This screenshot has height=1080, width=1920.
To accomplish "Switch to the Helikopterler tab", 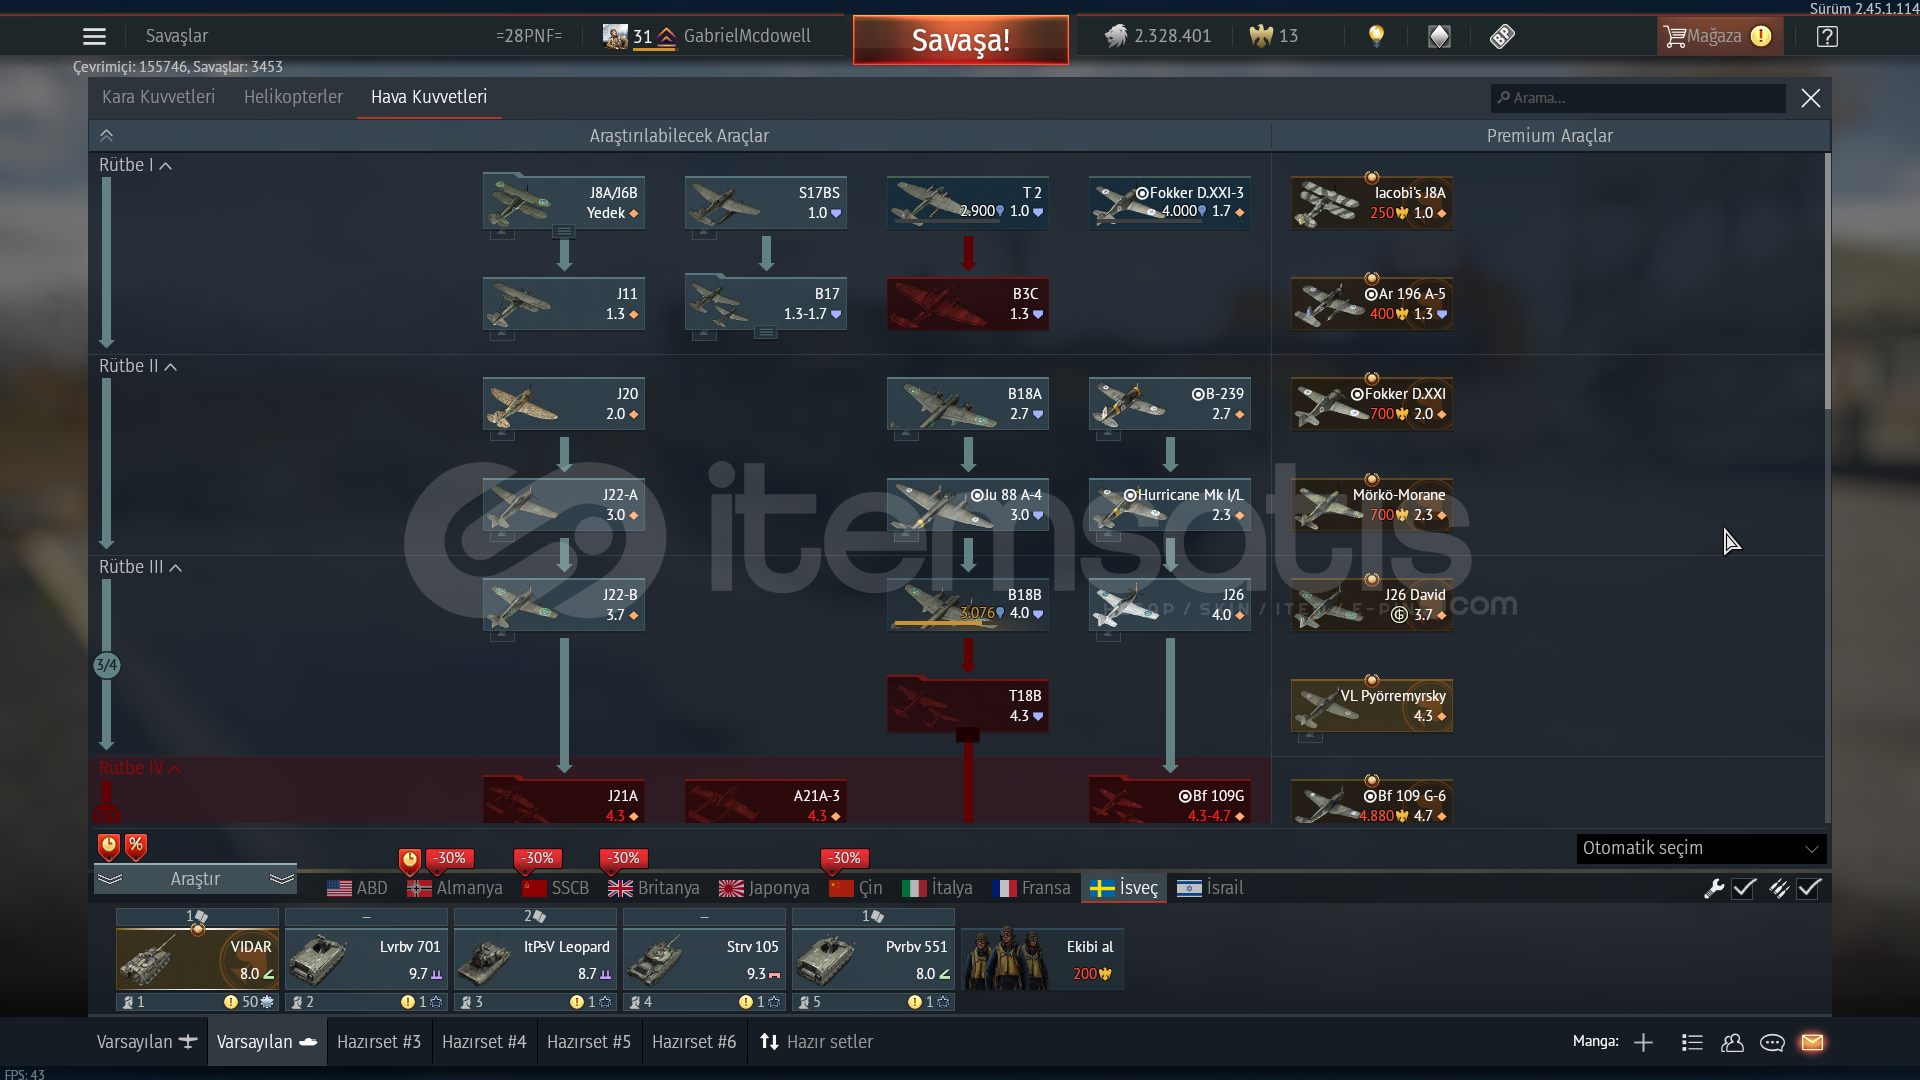I will point(293,97).
